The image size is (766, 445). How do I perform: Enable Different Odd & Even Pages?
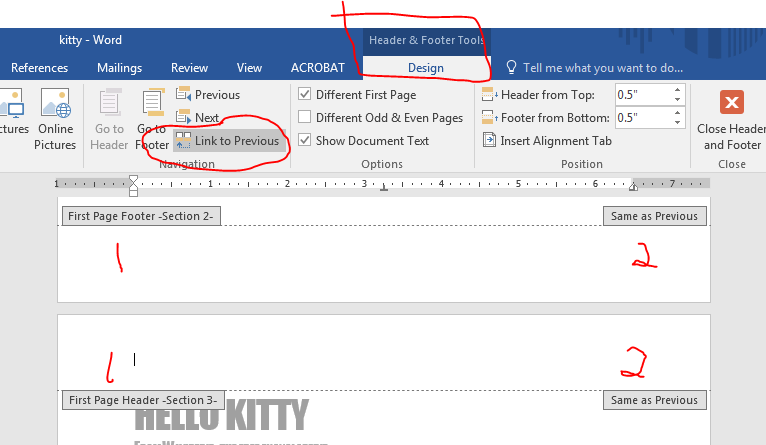click(305, 118)
